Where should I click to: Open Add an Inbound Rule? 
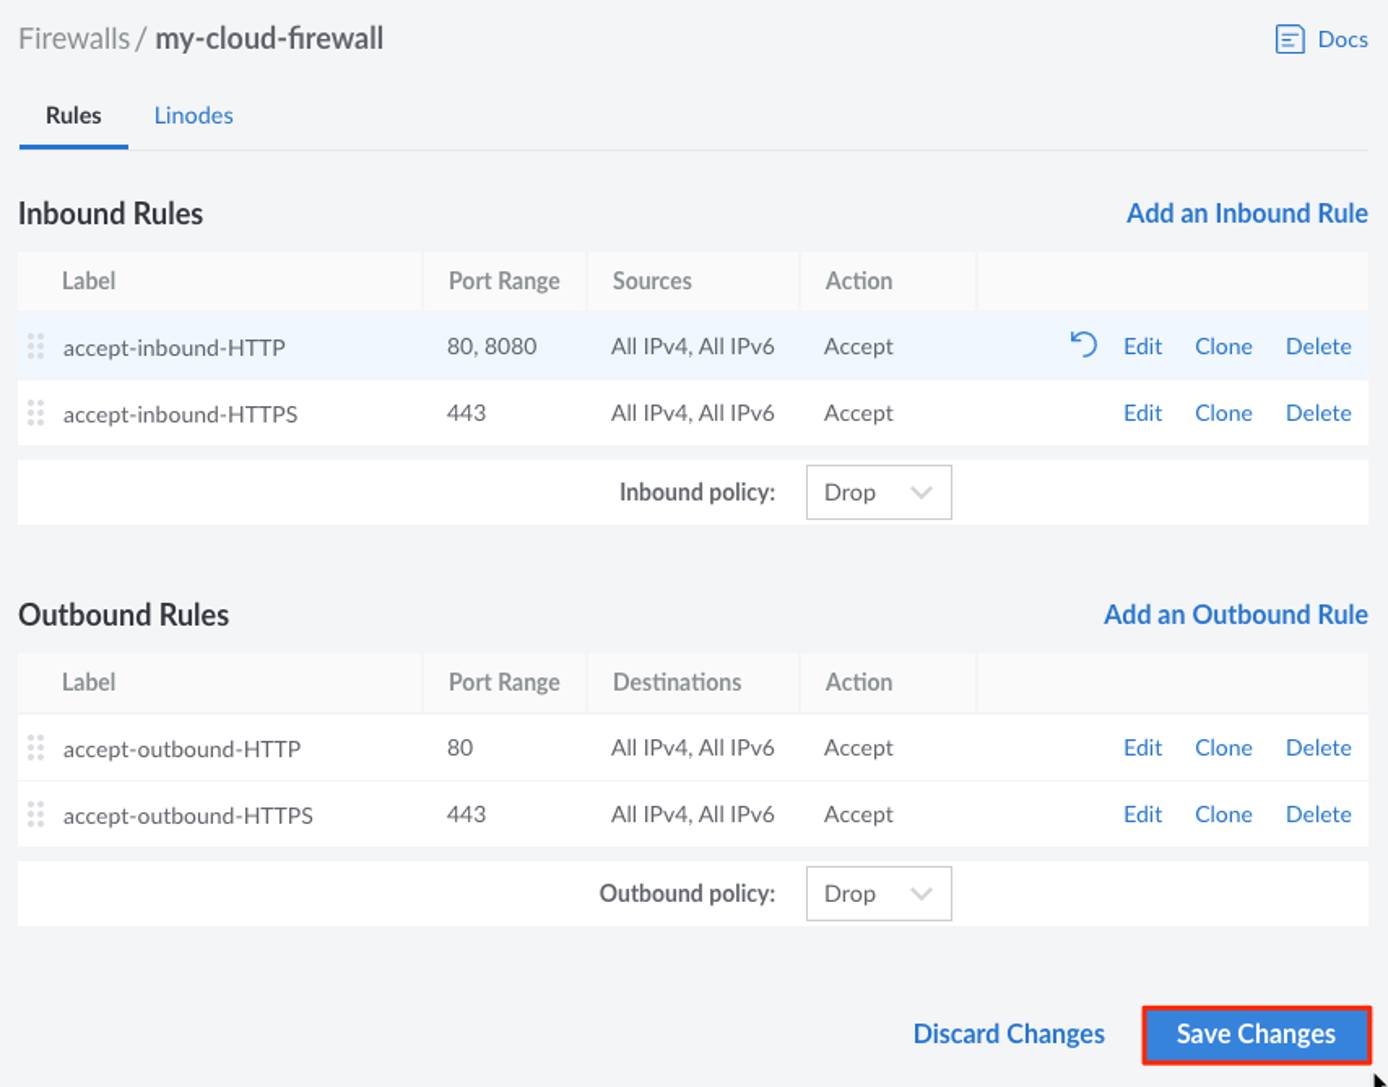click(1246, 213)
